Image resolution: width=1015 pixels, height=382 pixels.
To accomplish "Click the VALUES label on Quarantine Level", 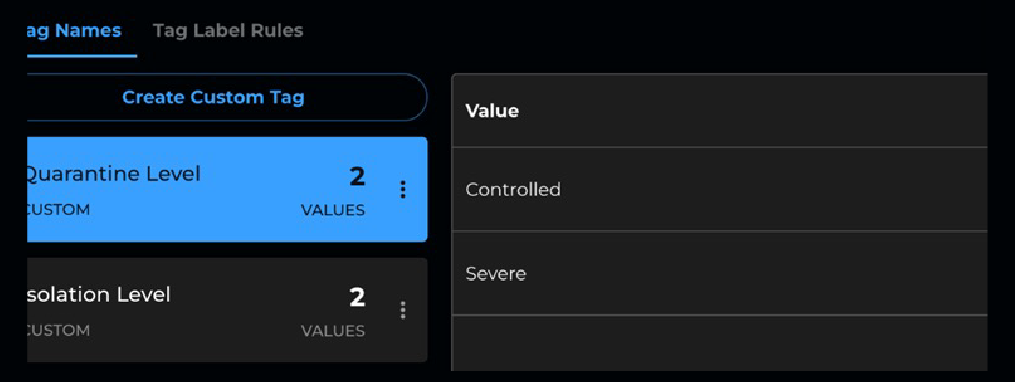I will point(333,210).
